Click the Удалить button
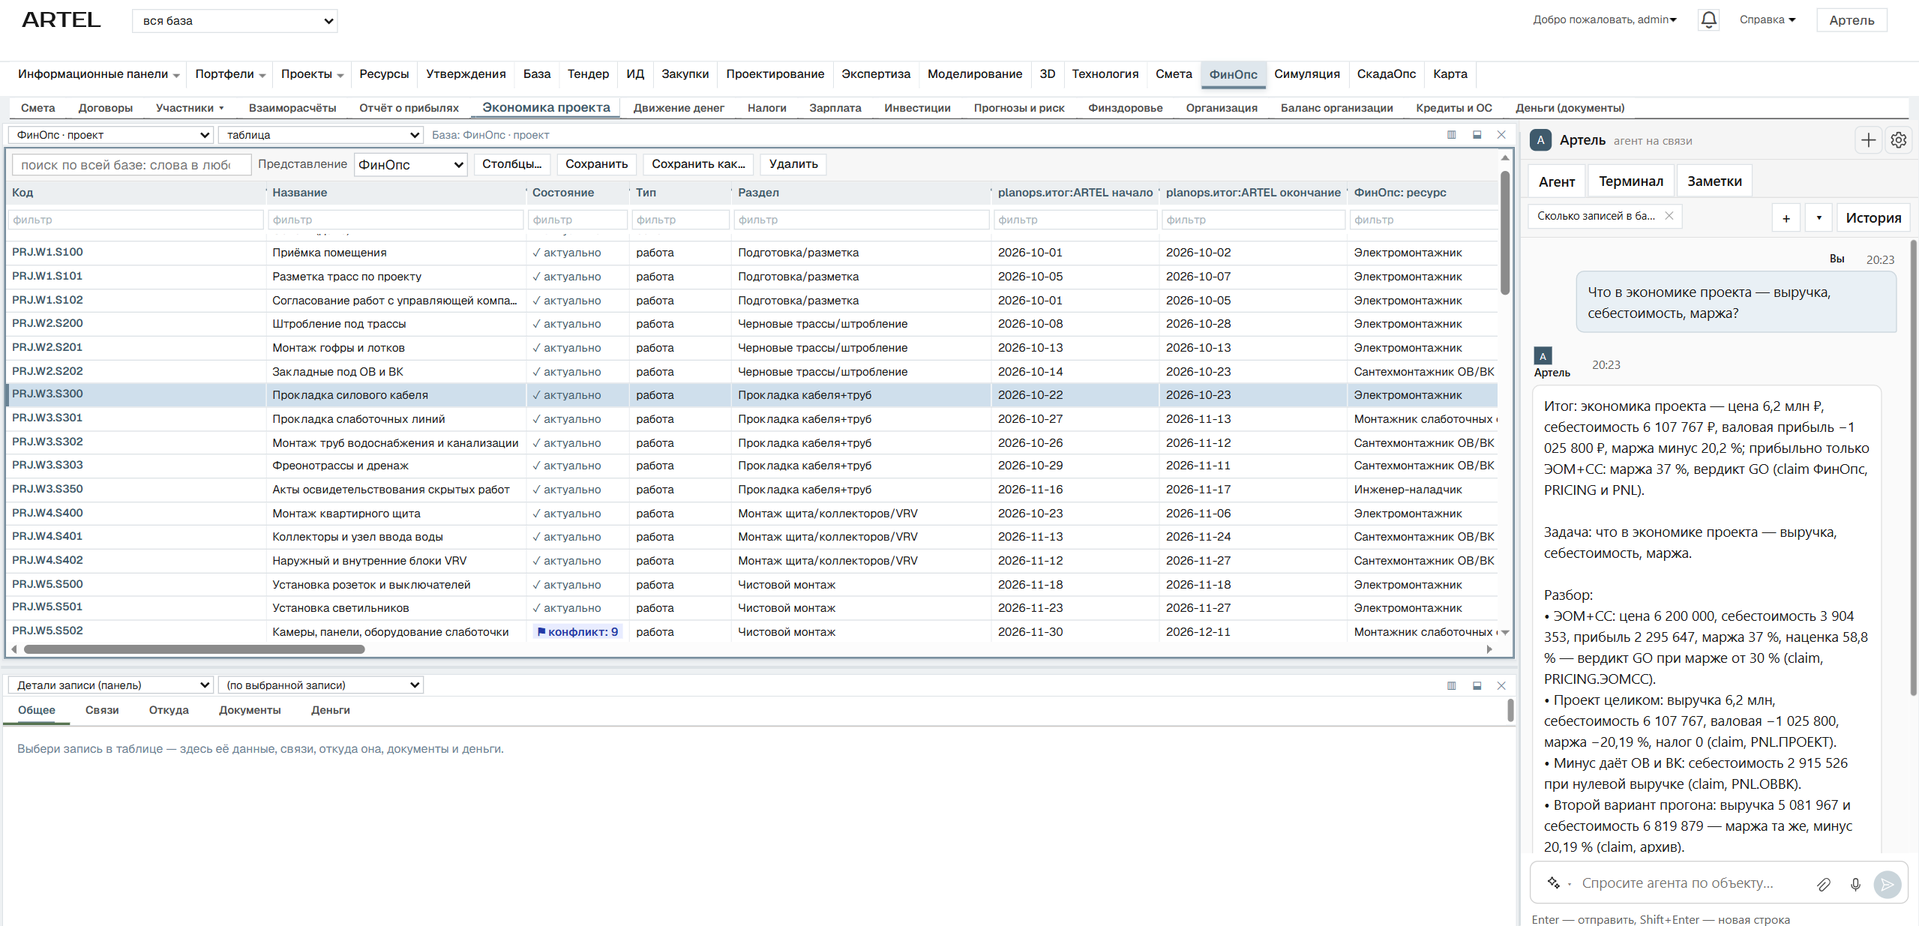This screenshot has height=926, width=1919. coord(793,164)
